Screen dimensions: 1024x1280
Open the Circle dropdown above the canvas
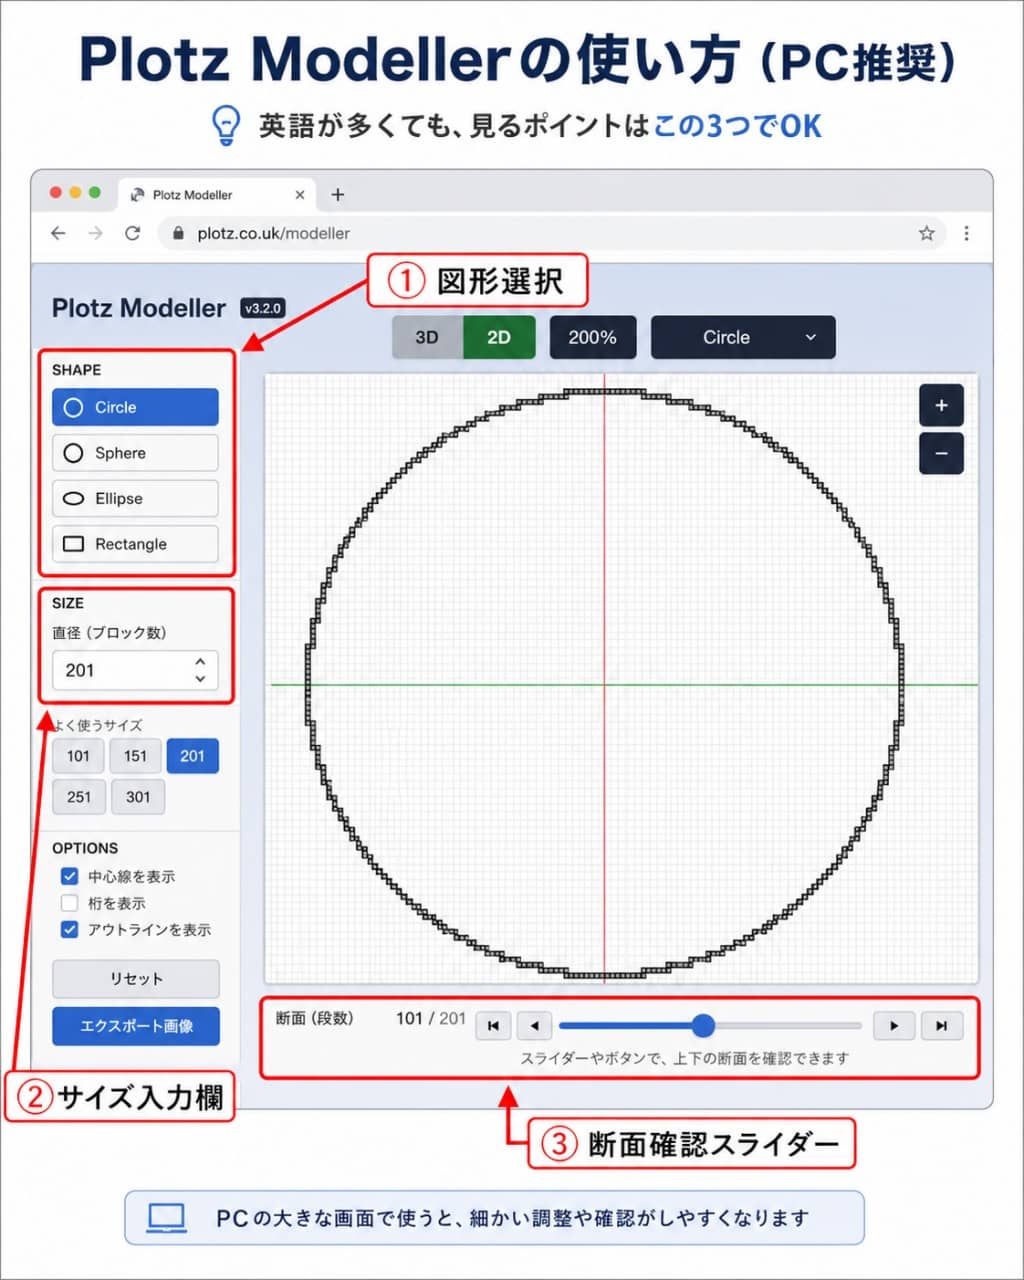(743, 337)
